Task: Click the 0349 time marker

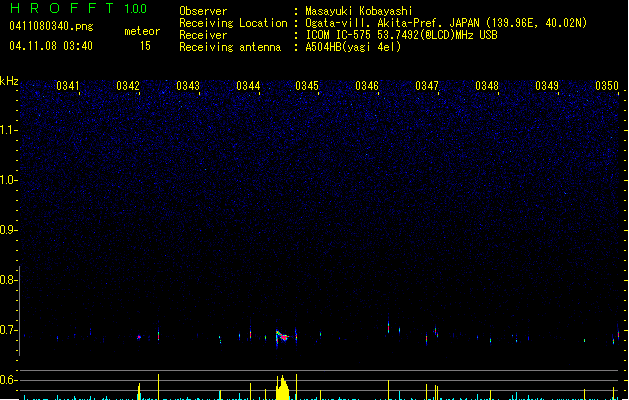Action: [547, 86]
